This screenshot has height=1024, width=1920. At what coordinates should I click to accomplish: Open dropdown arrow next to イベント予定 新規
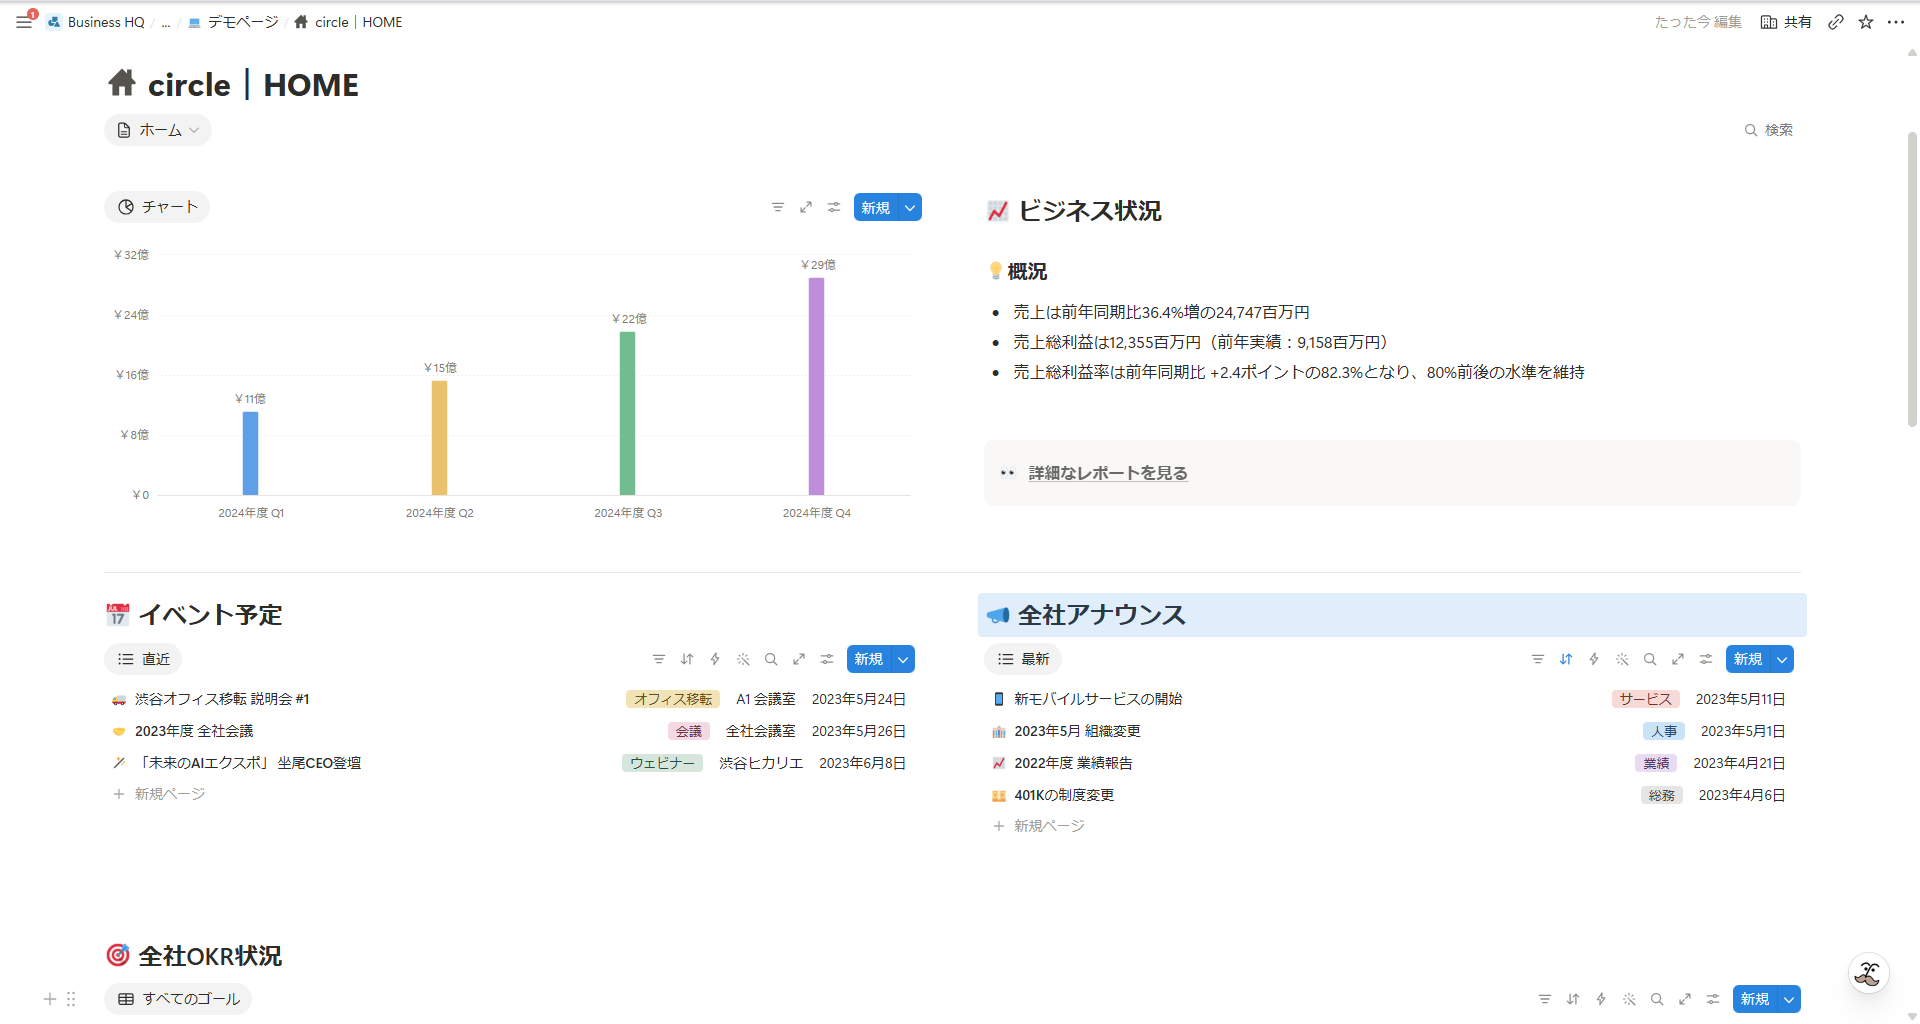coord(903,659)
